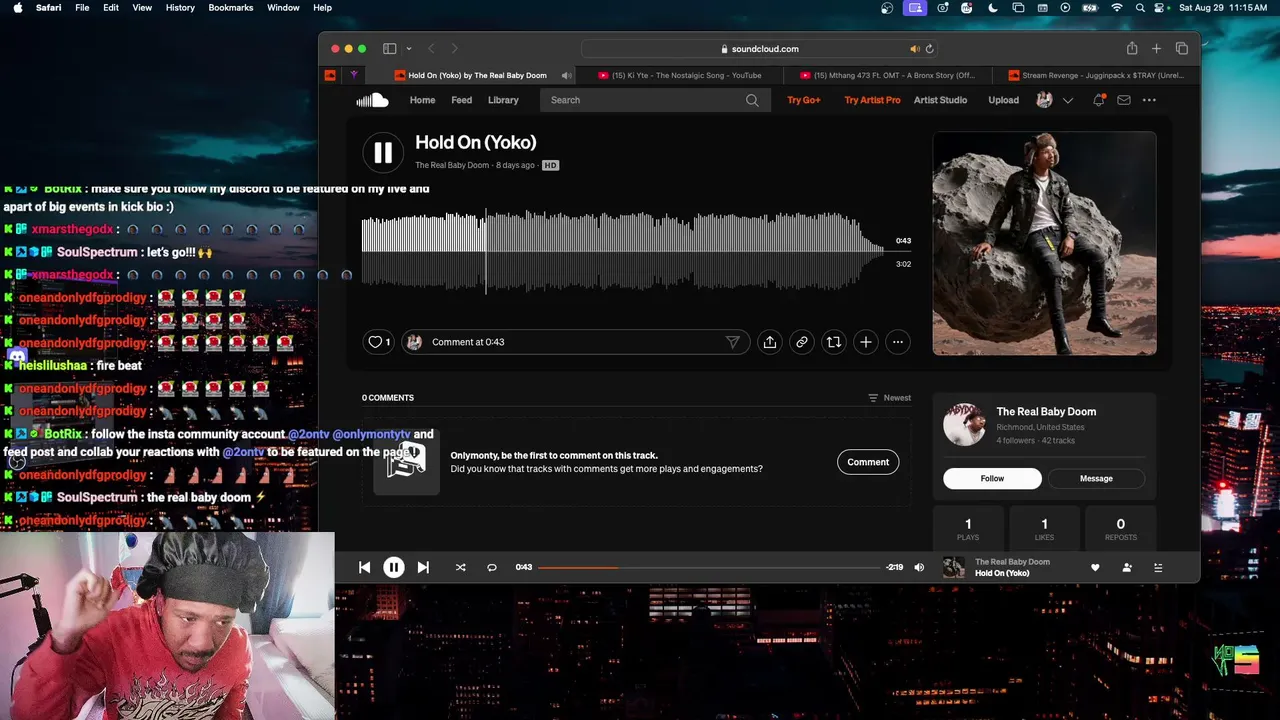Open the Hold On (Yoko) album artwork
1280x720 pixels.
(x=1044, y=244)
